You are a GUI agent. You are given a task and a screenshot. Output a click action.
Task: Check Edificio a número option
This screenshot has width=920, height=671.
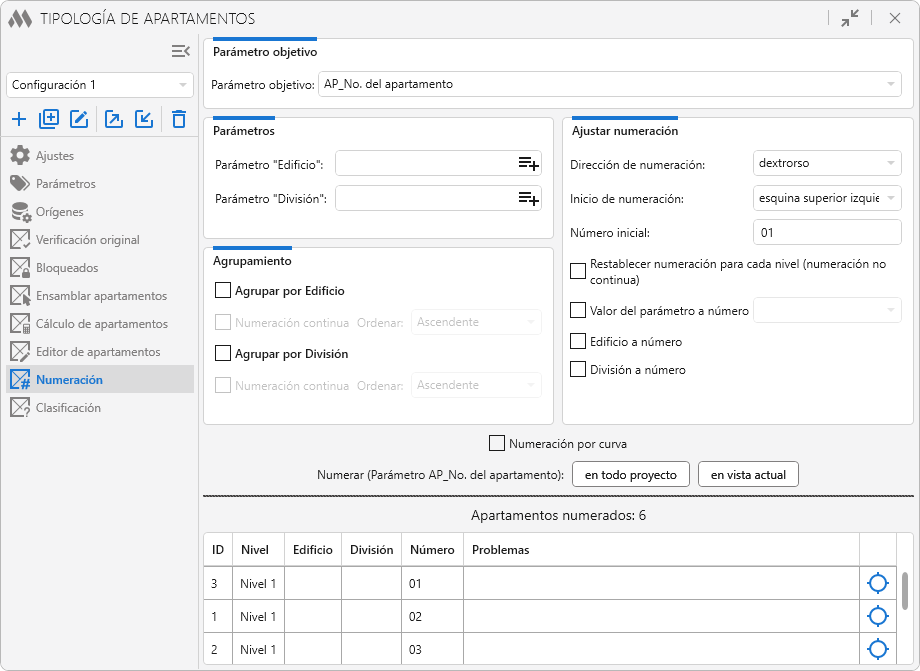tap(578, 342)
